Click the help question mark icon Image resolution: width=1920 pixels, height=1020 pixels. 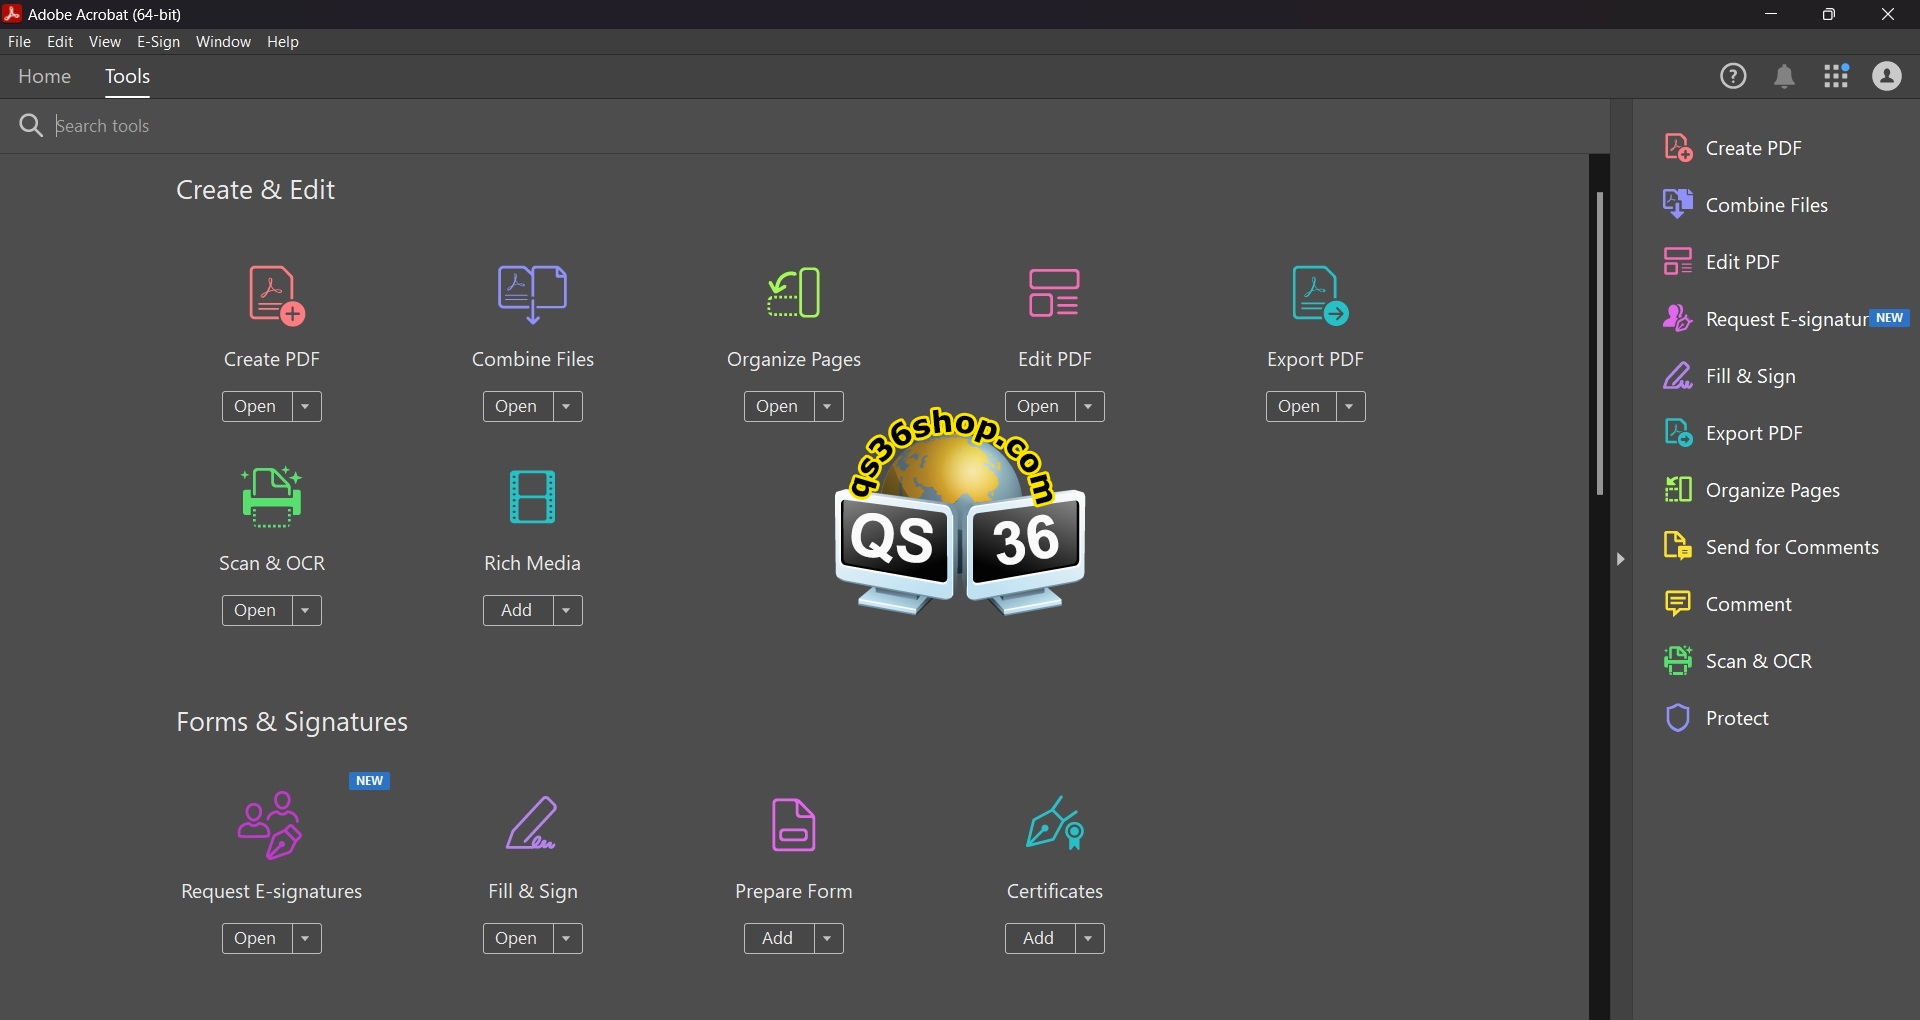[x=1733, y=77]
